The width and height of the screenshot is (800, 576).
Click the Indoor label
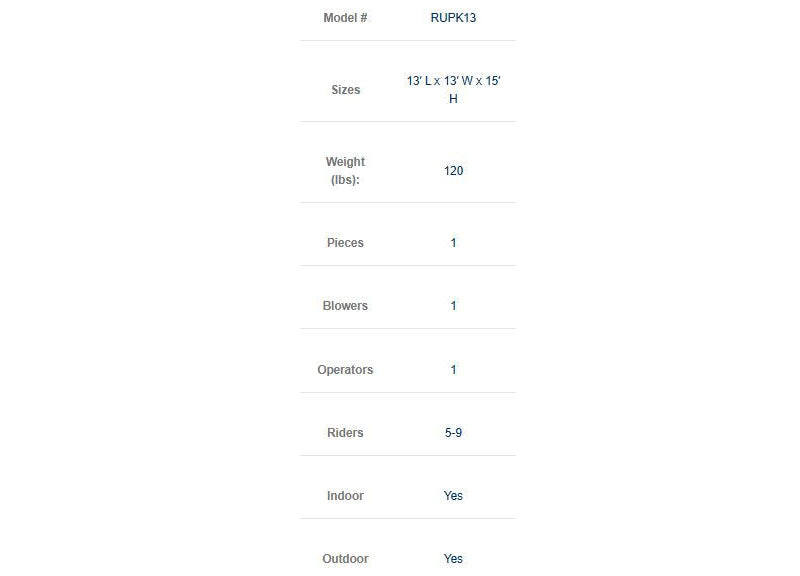click(x=345, y=496)
